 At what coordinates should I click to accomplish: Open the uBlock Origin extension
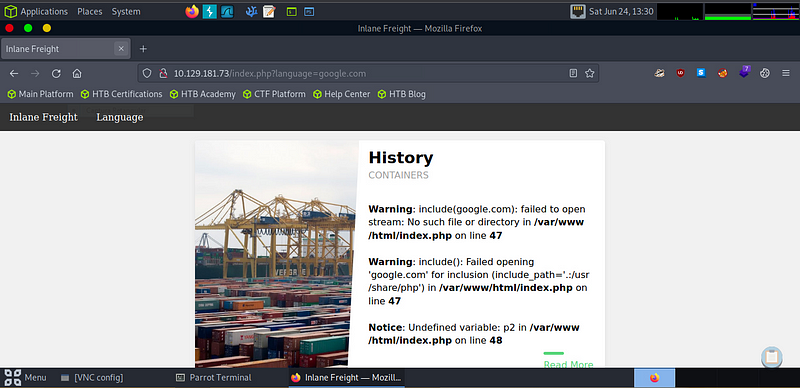[x=680, y=73]
